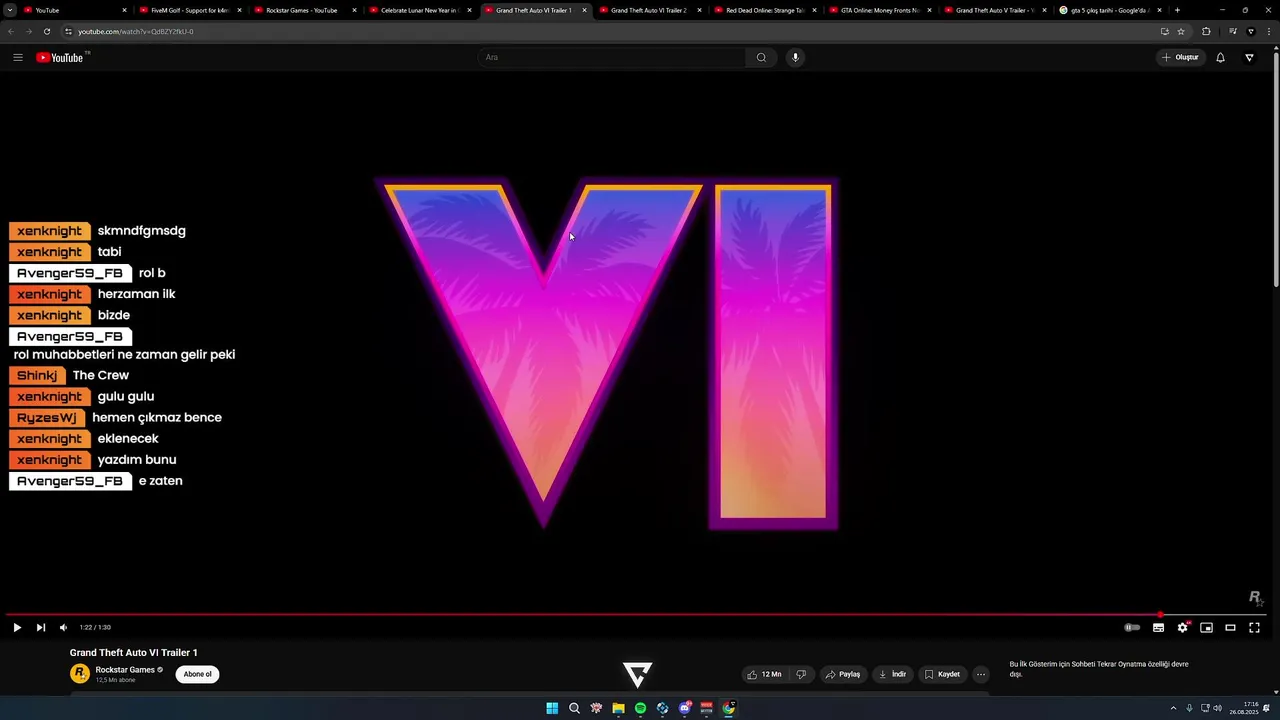The image size is (1280, 720).
Task: Play the video with the play button
Action: point(17,627)
